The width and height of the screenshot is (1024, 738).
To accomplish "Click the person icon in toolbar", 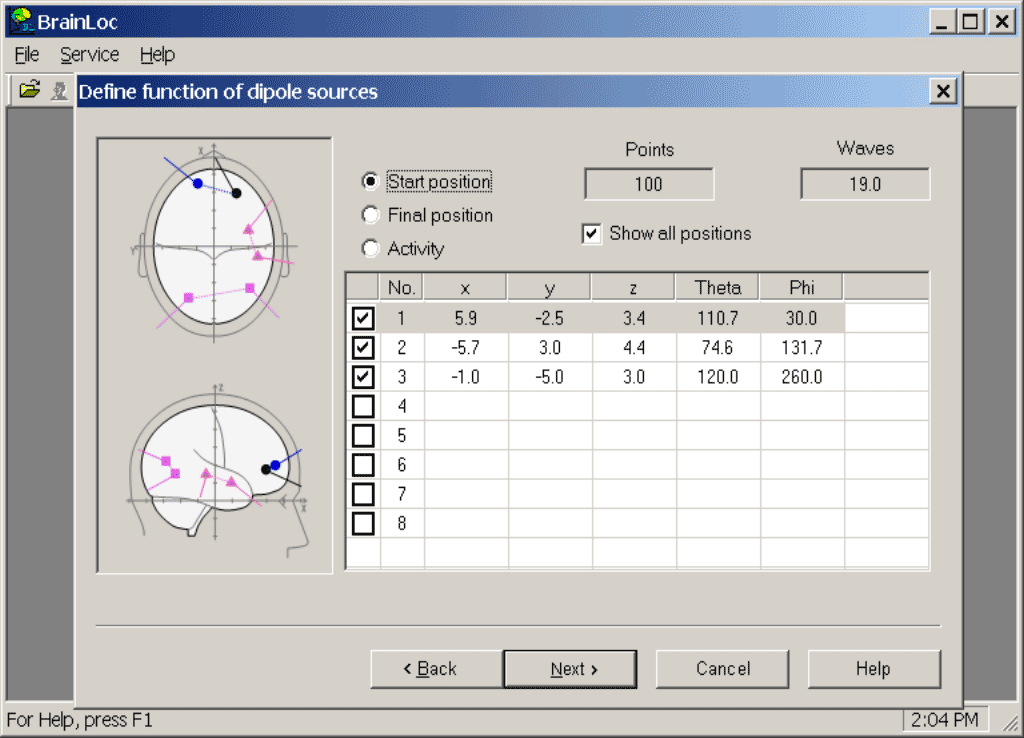I will (59, 90).
